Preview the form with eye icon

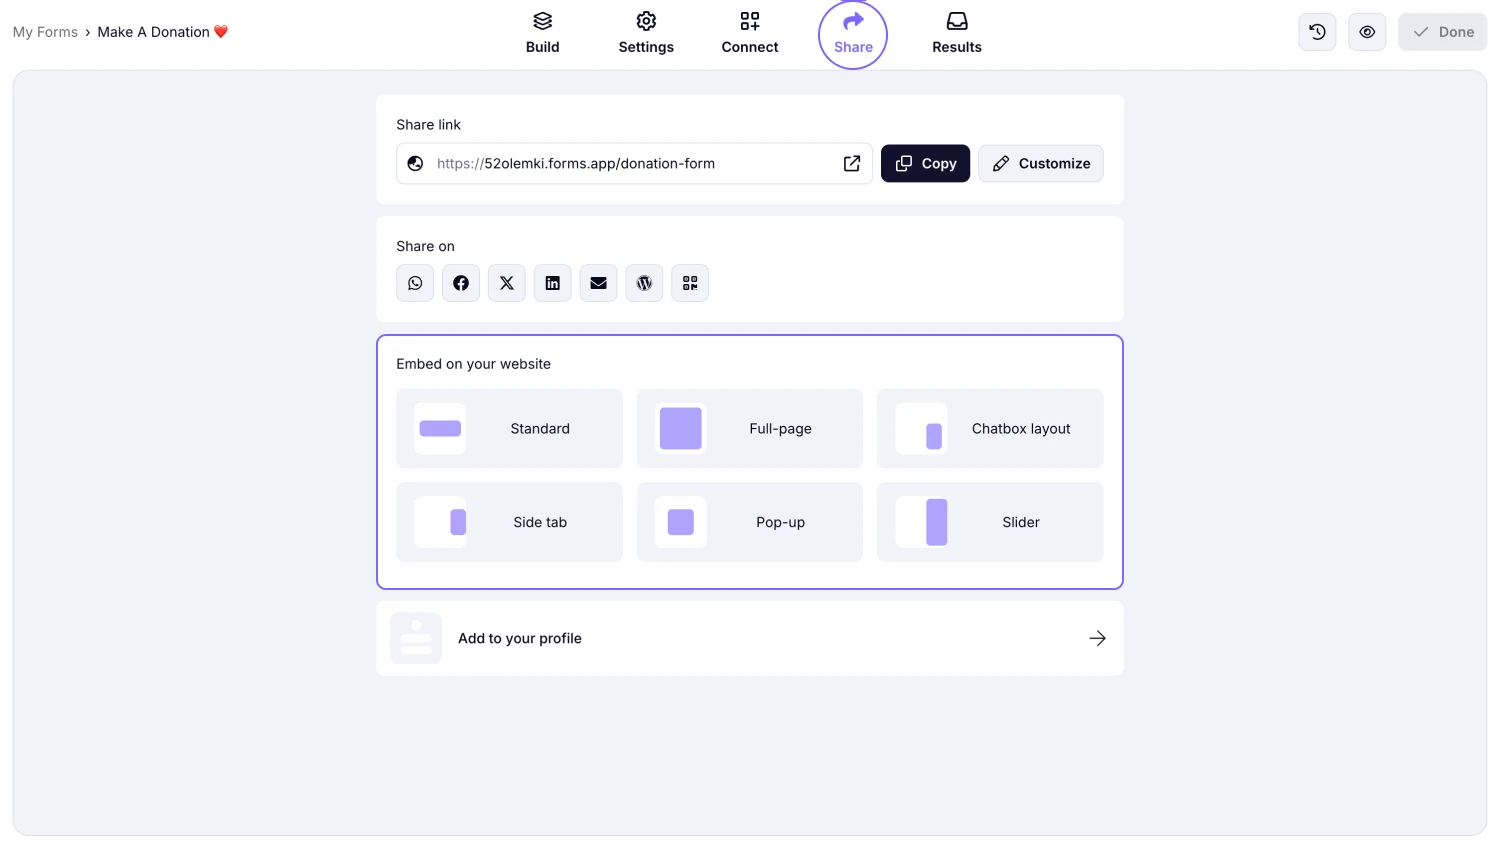pos(1367,32)
